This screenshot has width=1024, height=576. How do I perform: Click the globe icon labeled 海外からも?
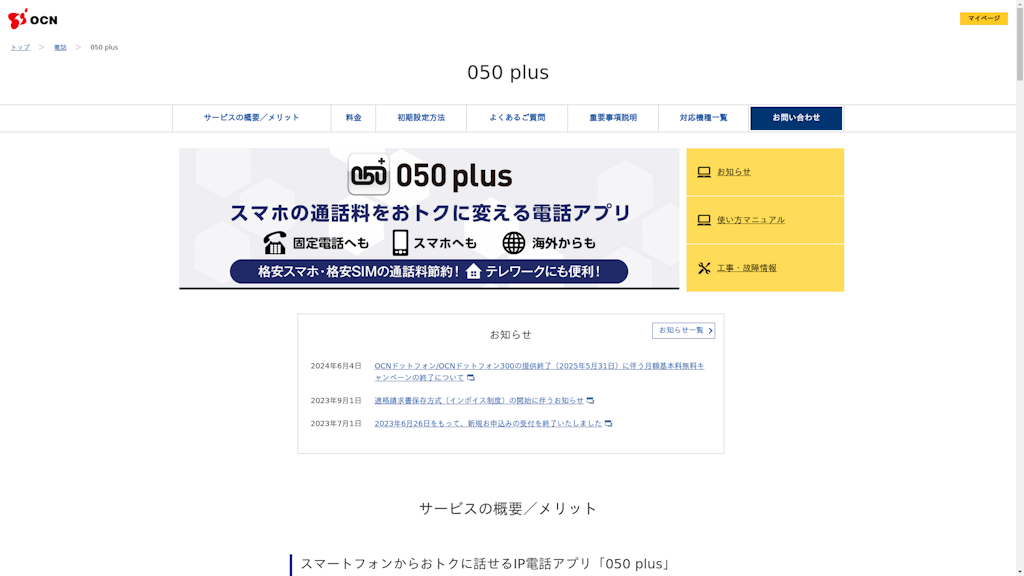[x=513, y=241]
